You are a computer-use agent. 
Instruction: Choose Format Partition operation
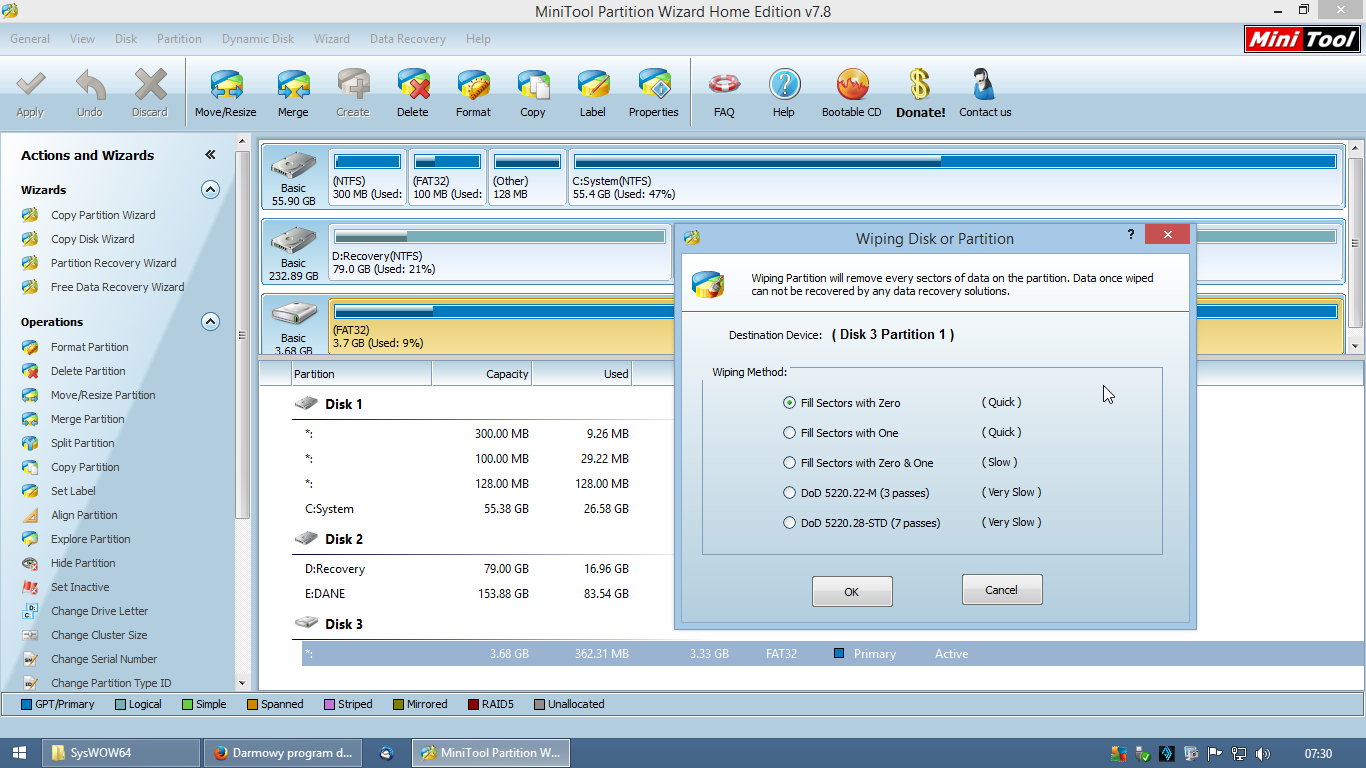pyautogui.click(x=89, y=347)
